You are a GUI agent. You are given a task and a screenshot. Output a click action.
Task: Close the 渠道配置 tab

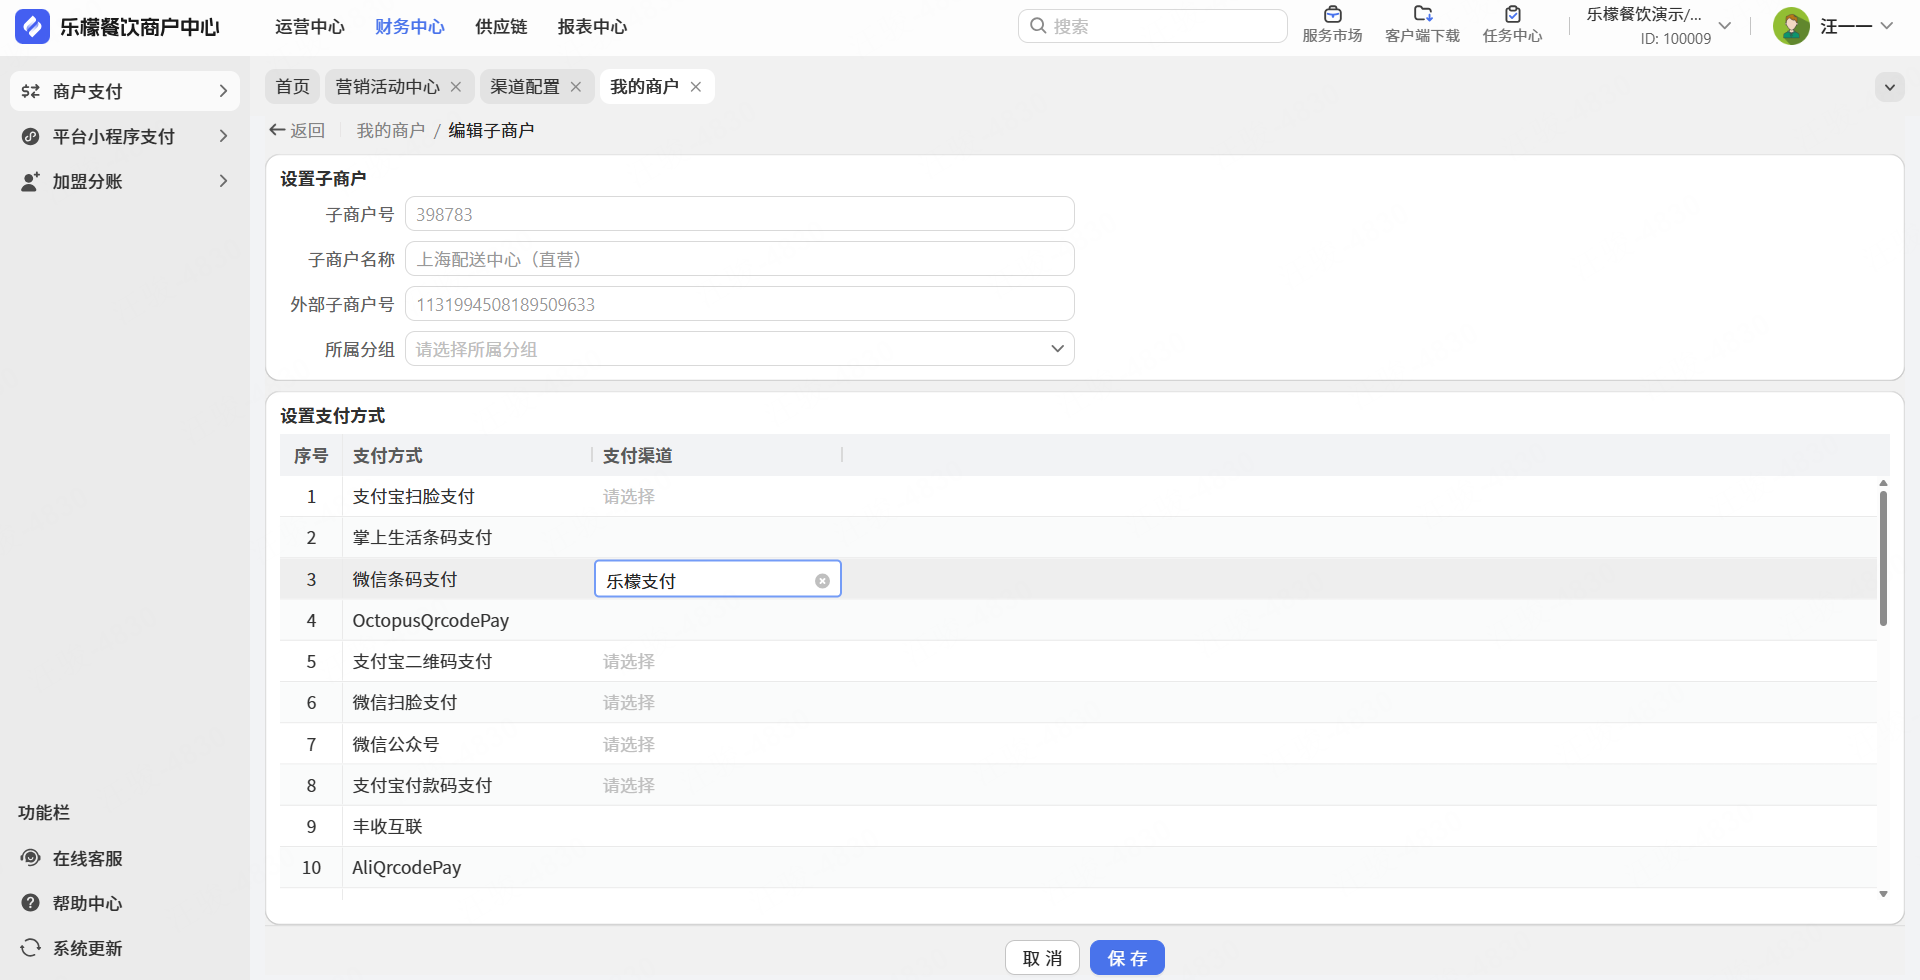(x=576, y=87)
